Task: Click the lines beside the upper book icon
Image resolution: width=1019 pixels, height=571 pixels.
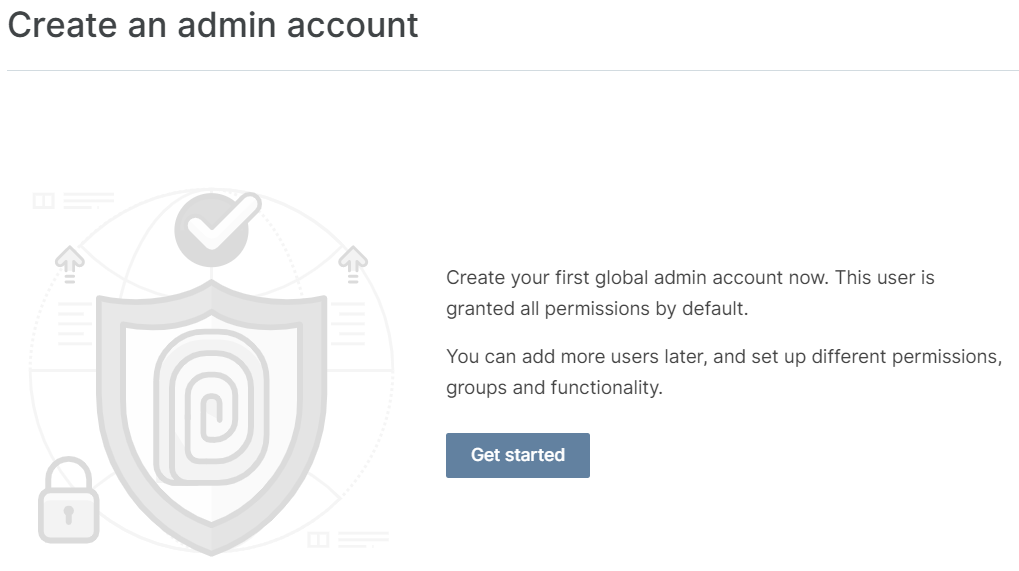Action: 88,201
